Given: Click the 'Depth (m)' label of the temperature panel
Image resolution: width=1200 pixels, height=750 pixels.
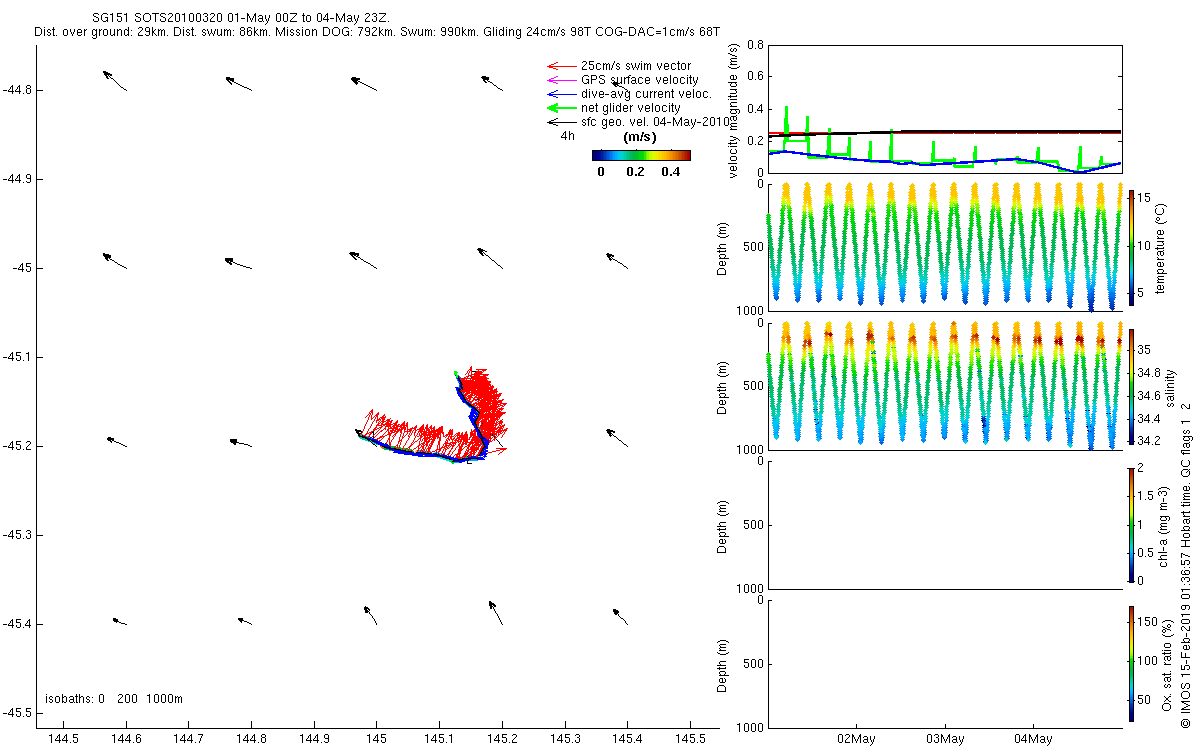Looking at the screenshot, I should (x=723, y=248).
